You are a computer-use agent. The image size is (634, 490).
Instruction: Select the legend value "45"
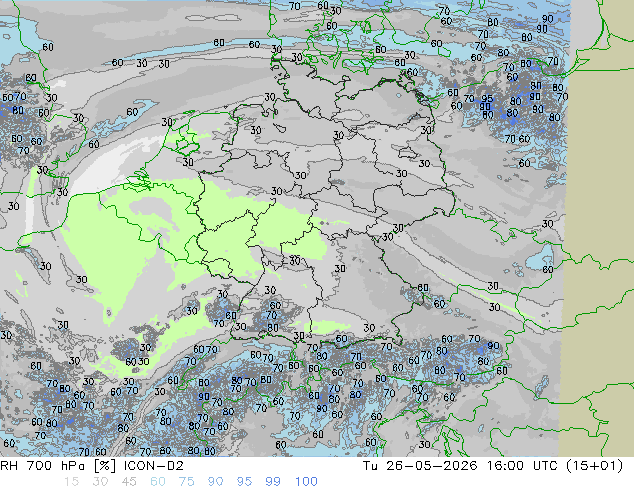click(129, 482)
